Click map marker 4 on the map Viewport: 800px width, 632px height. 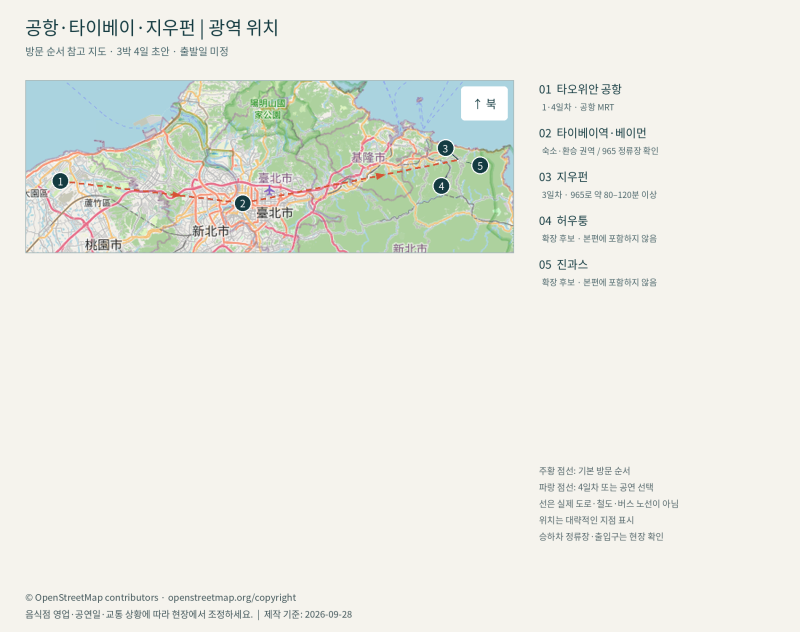441,186
